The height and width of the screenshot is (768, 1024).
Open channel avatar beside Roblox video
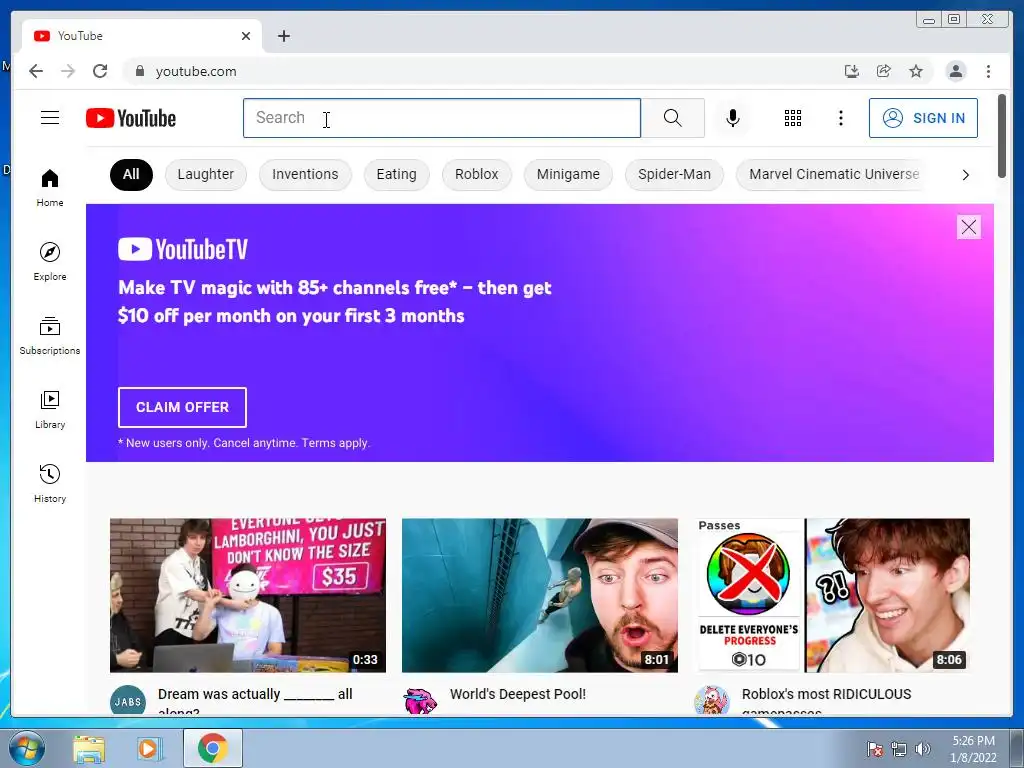pos(712,700)
